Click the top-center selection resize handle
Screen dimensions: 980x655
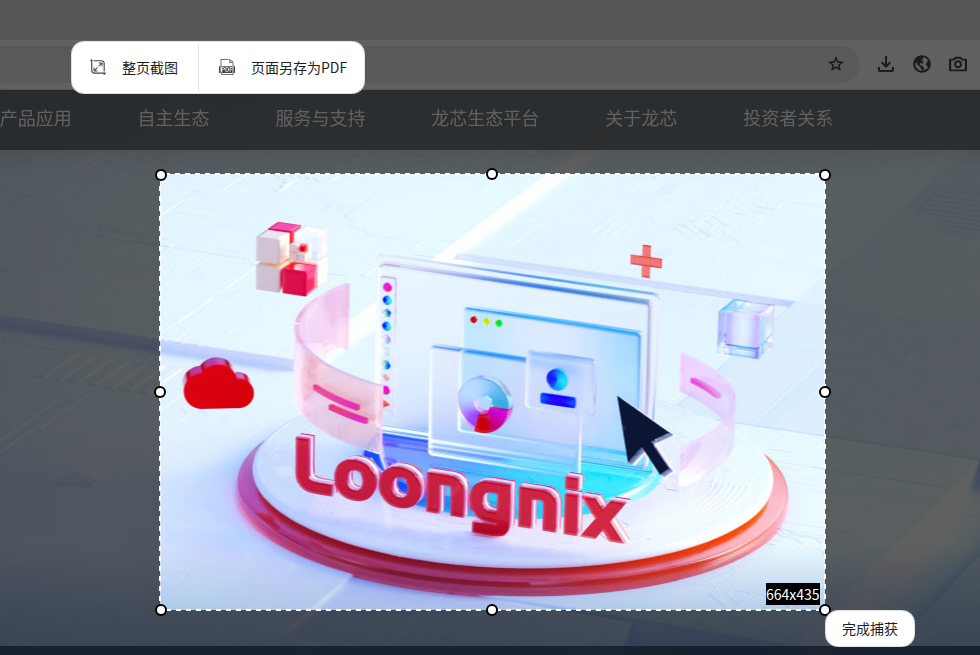click(x=492, y=175)
